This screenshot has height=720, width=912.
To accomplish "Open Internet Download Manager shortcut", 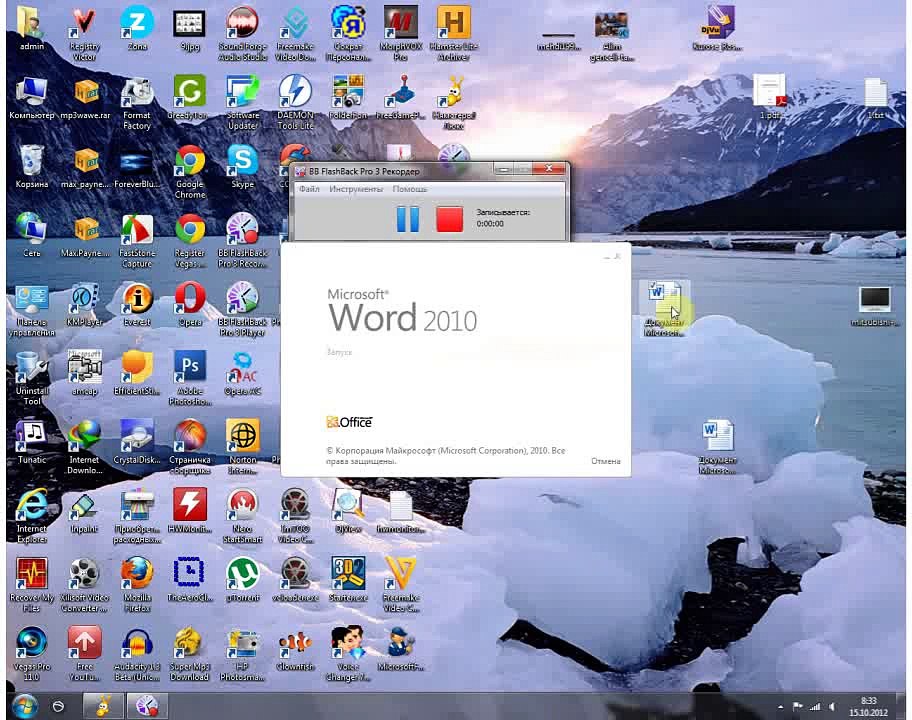I will [x=84, y=447].
